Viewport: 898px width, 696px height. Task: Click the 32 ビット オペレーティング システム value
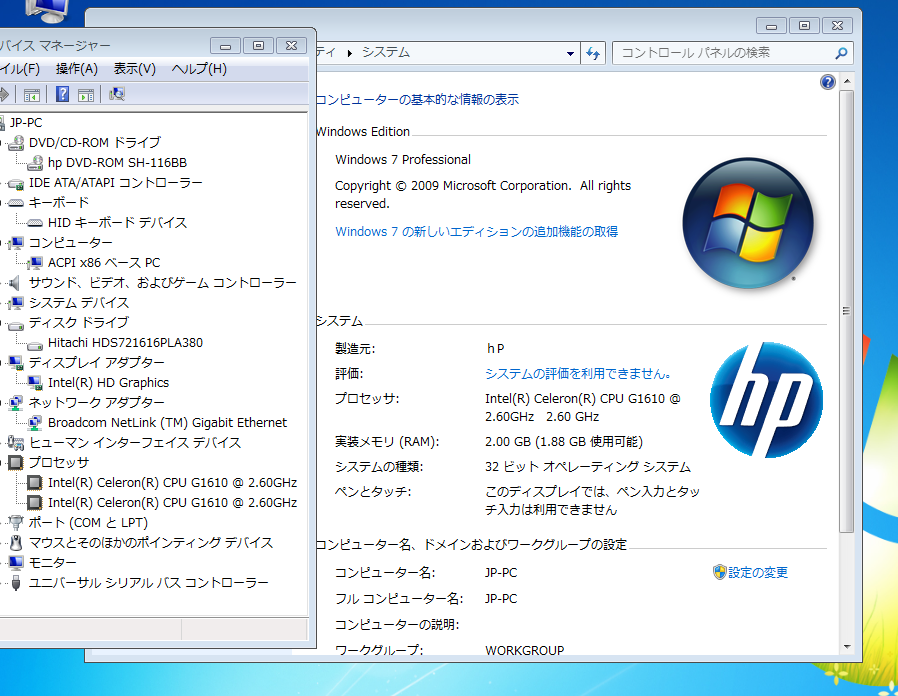tap(588, 467)
